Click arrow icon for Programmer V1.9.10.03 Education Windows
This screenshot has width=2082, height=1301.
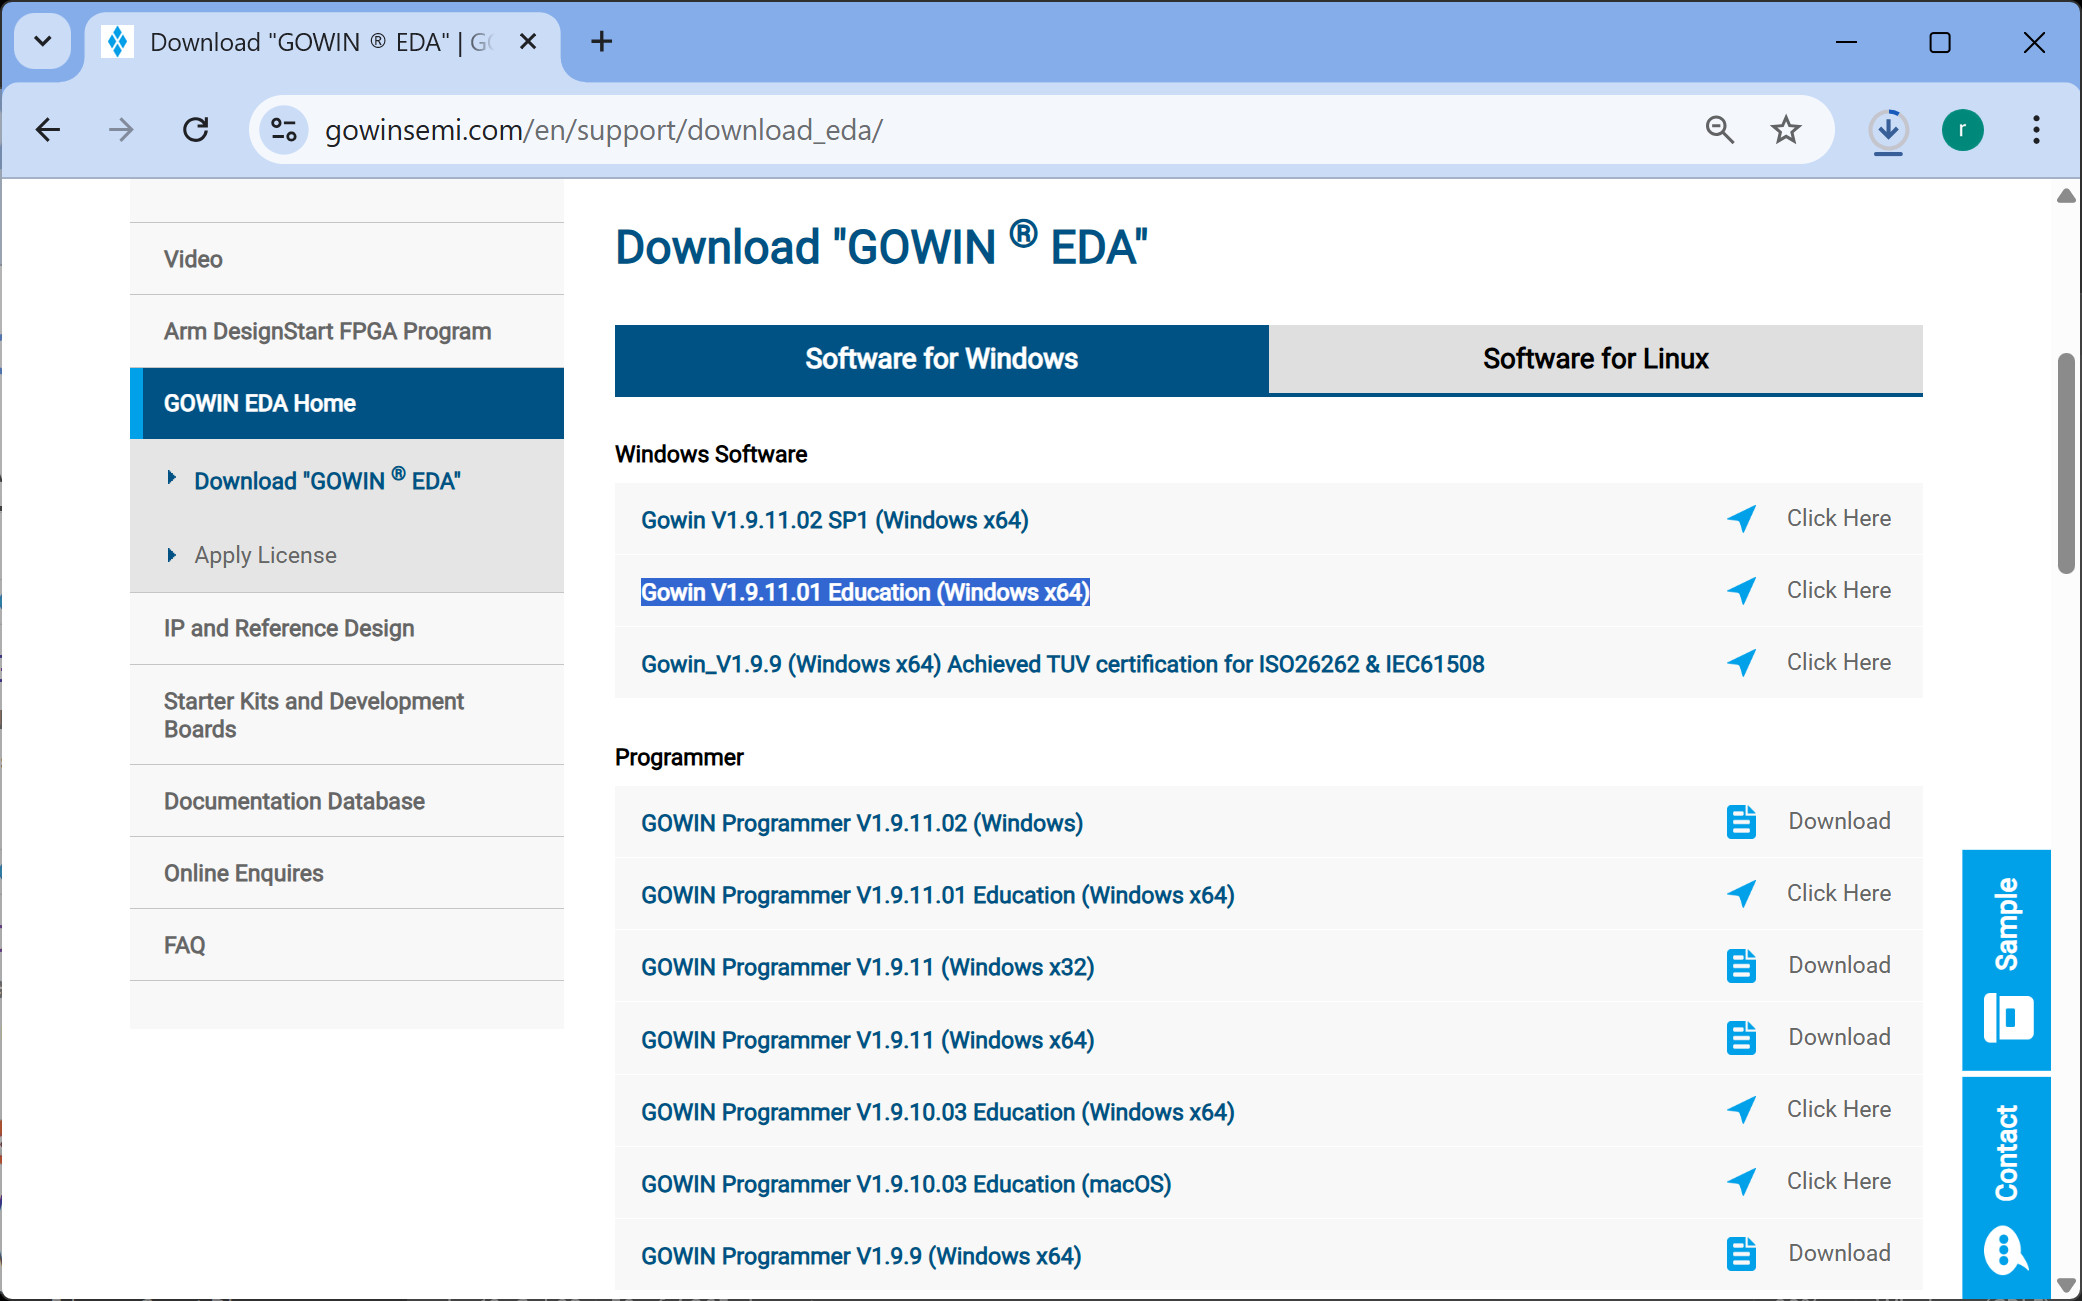pos(1741,1109)
